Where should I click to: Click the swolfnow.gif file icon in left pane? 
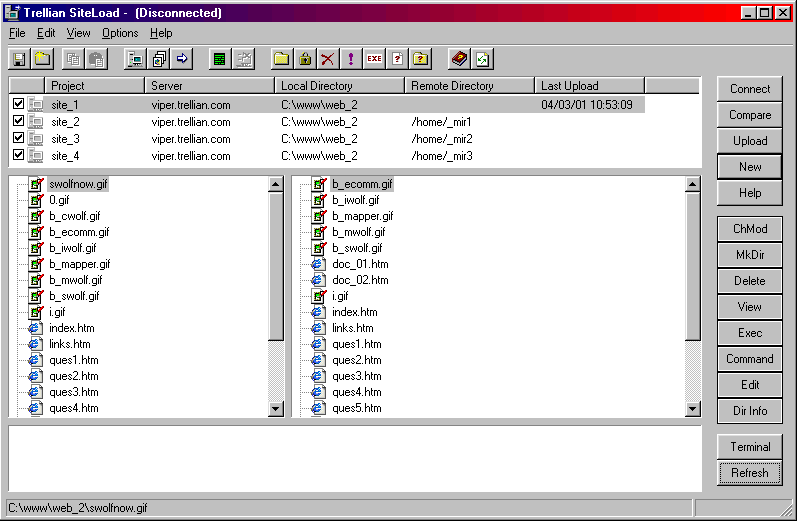click(36, 184)
